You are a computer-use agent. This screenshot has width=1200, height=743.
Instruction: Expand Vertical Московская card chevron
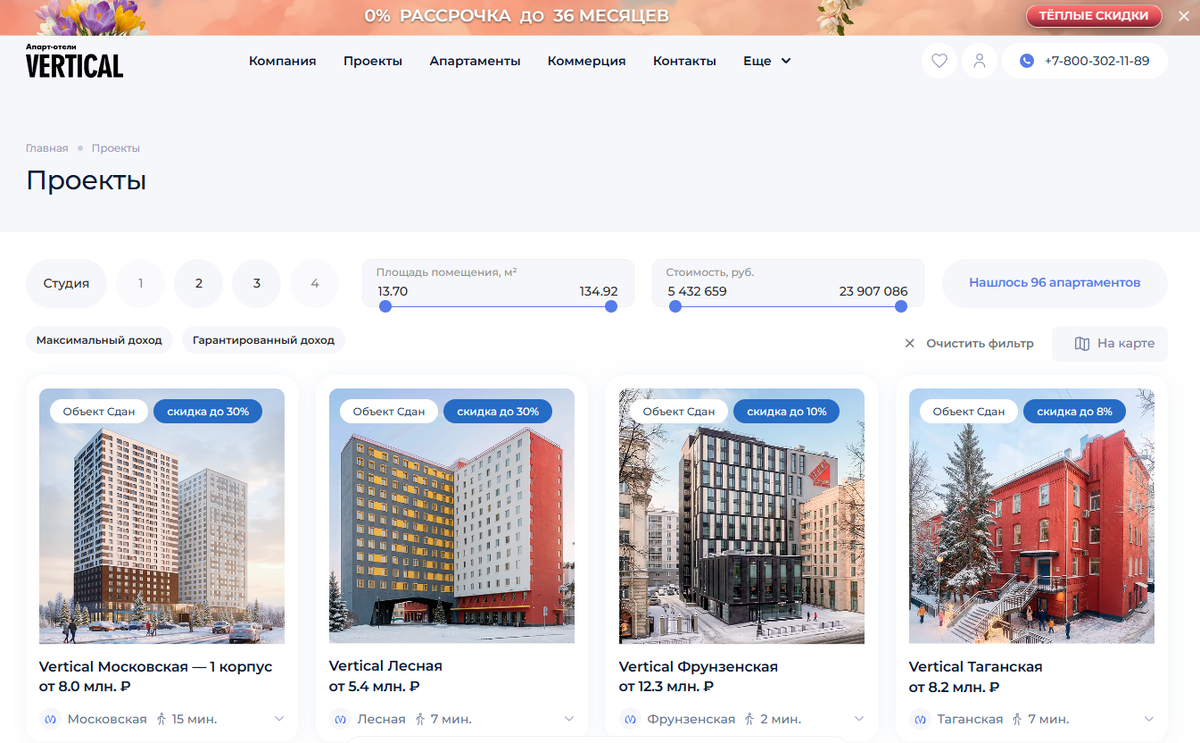tap(279, 719)
